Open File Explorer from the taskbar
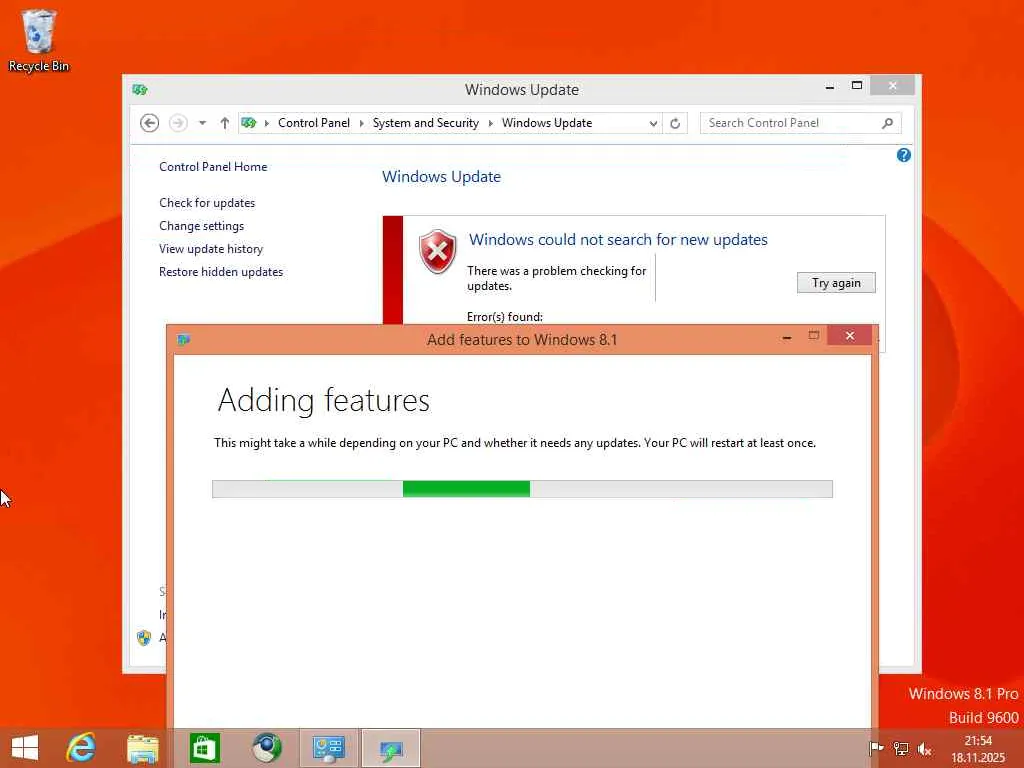This screenshot has height=768, width=1024. tap(142, 748)
